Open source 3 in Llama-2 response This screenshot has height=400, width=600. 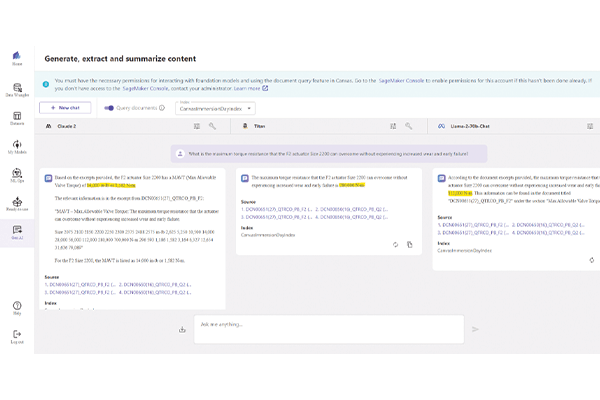tap(473, 232)
